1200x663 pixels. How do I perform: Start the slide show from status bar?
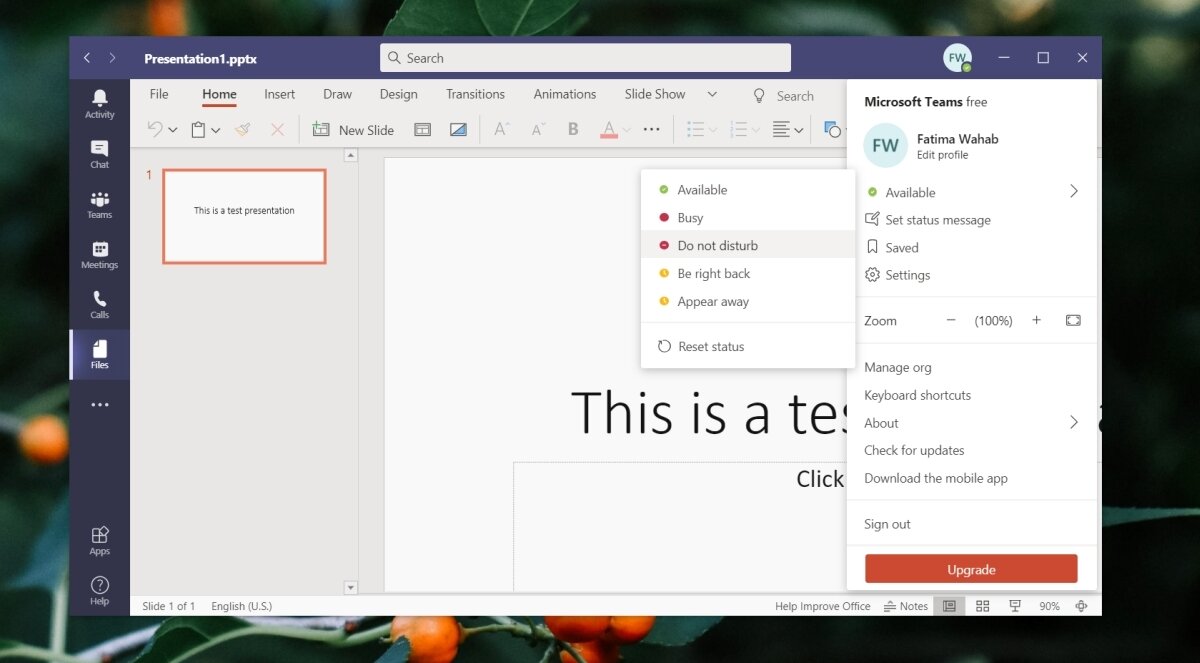1015,605
